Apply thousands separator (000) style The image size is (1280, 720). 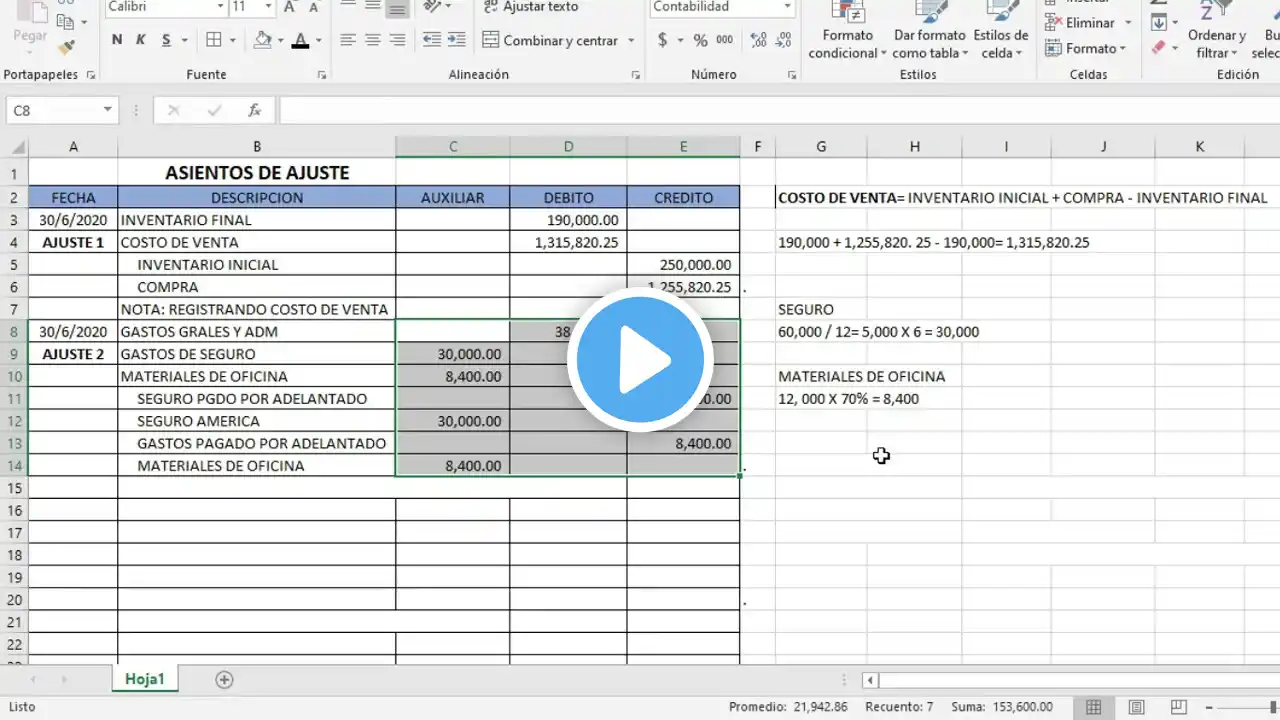tap(725, 40)
